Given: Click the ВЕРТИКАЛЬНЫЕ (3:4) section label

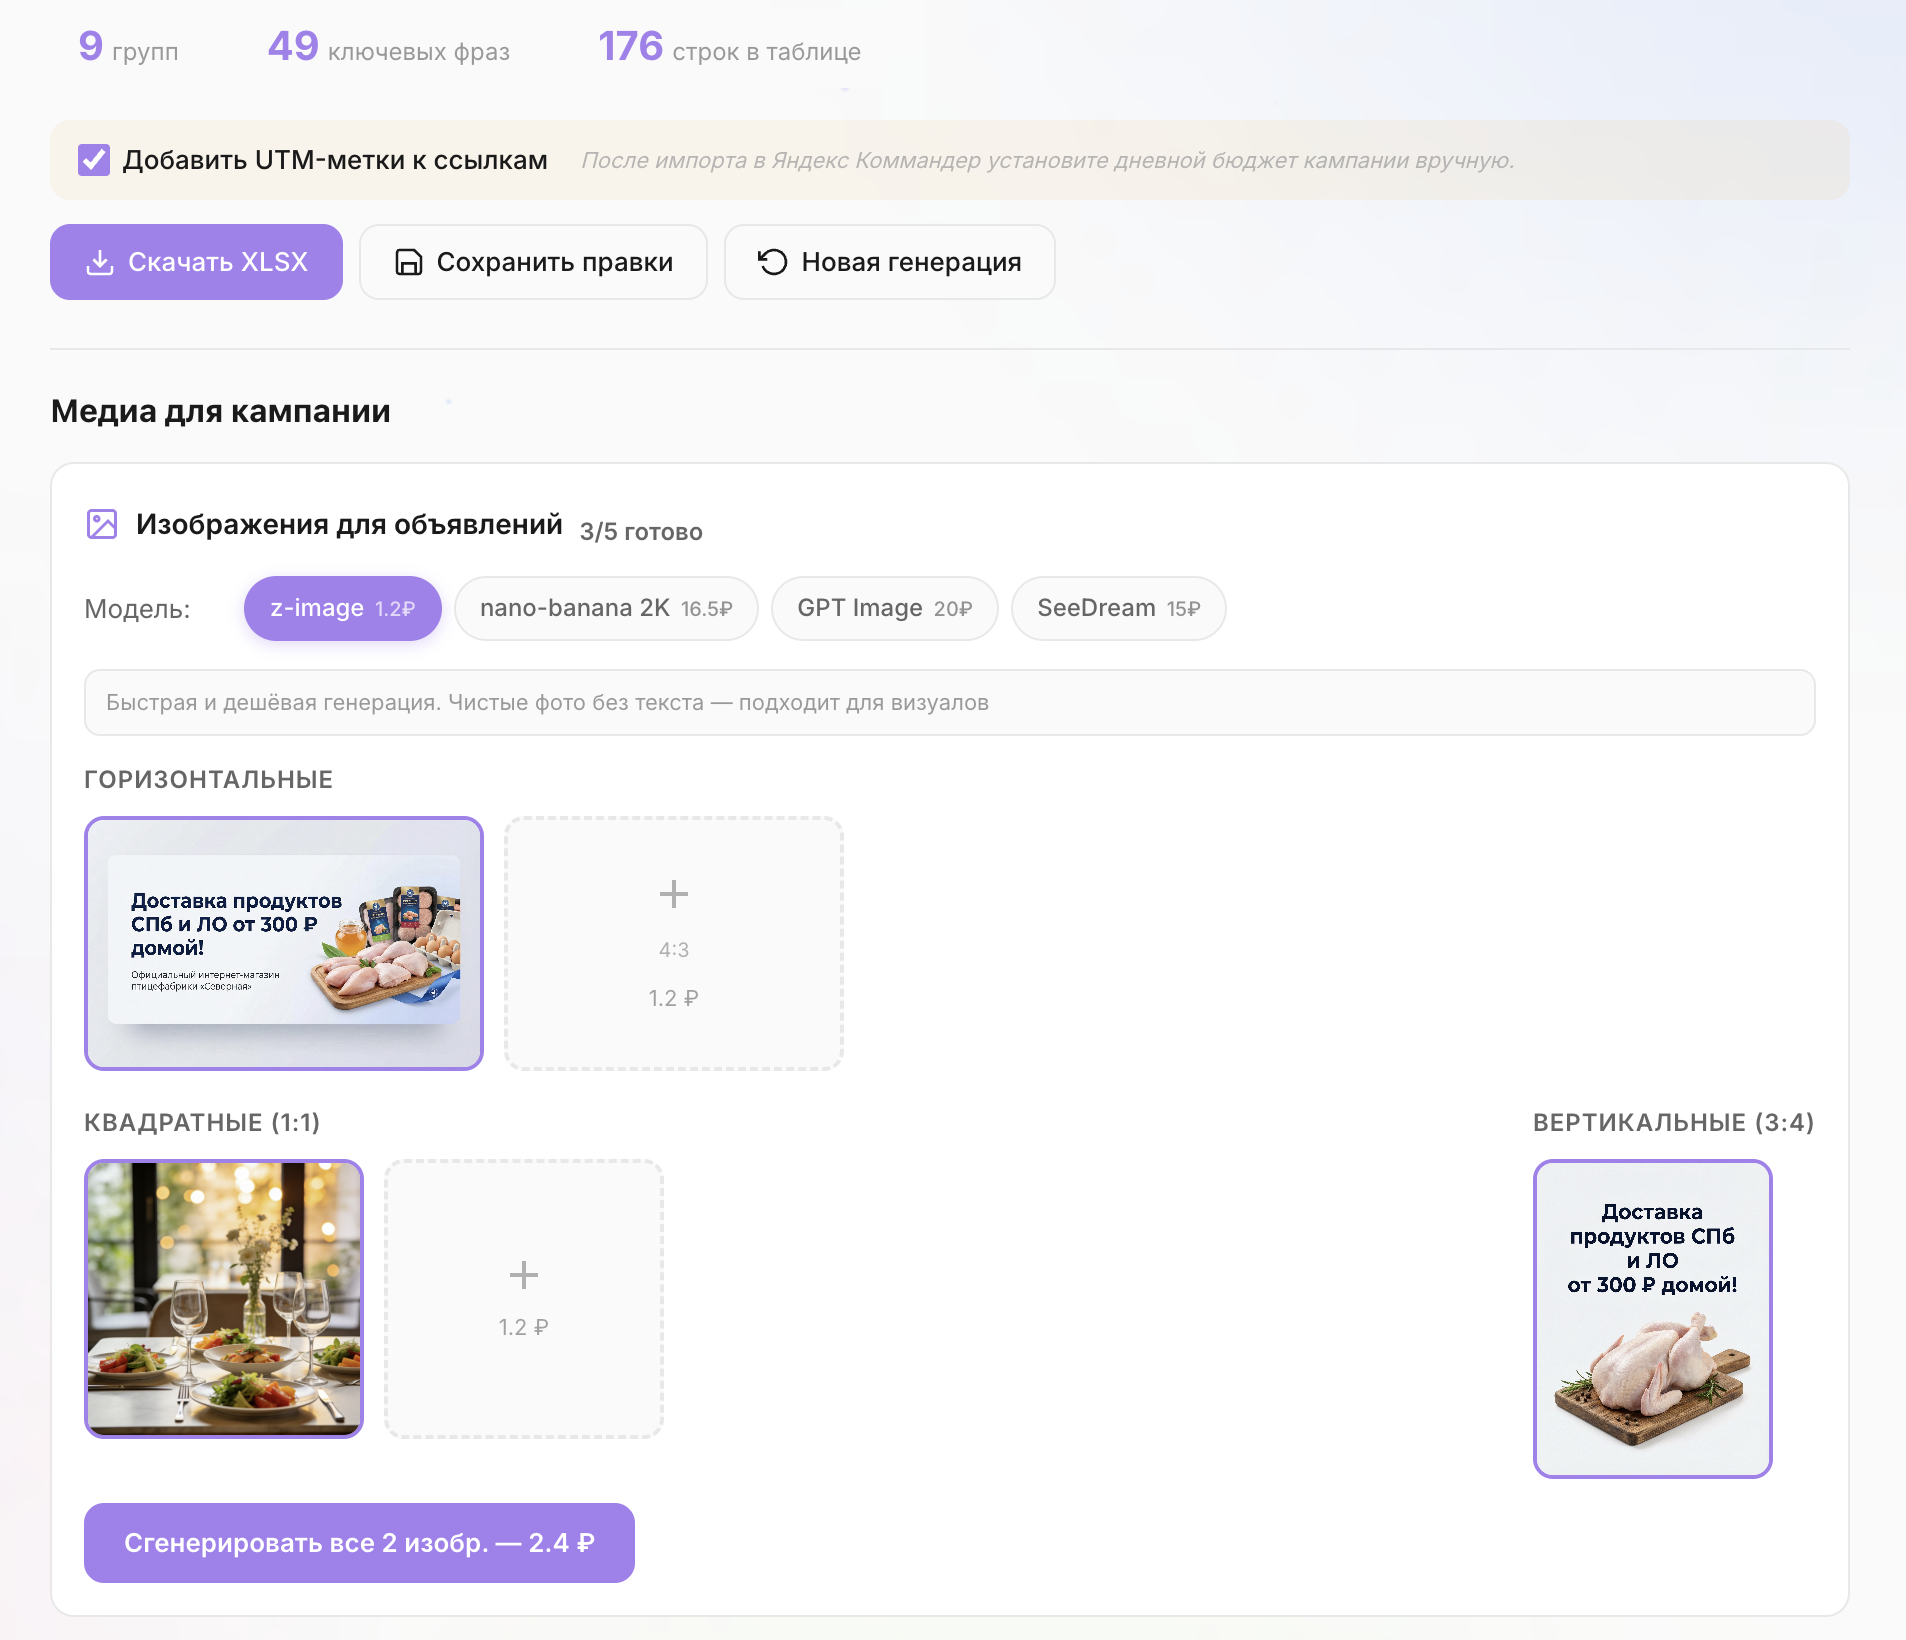Looking at the screenshot, I should (x=1674, y=1123).
